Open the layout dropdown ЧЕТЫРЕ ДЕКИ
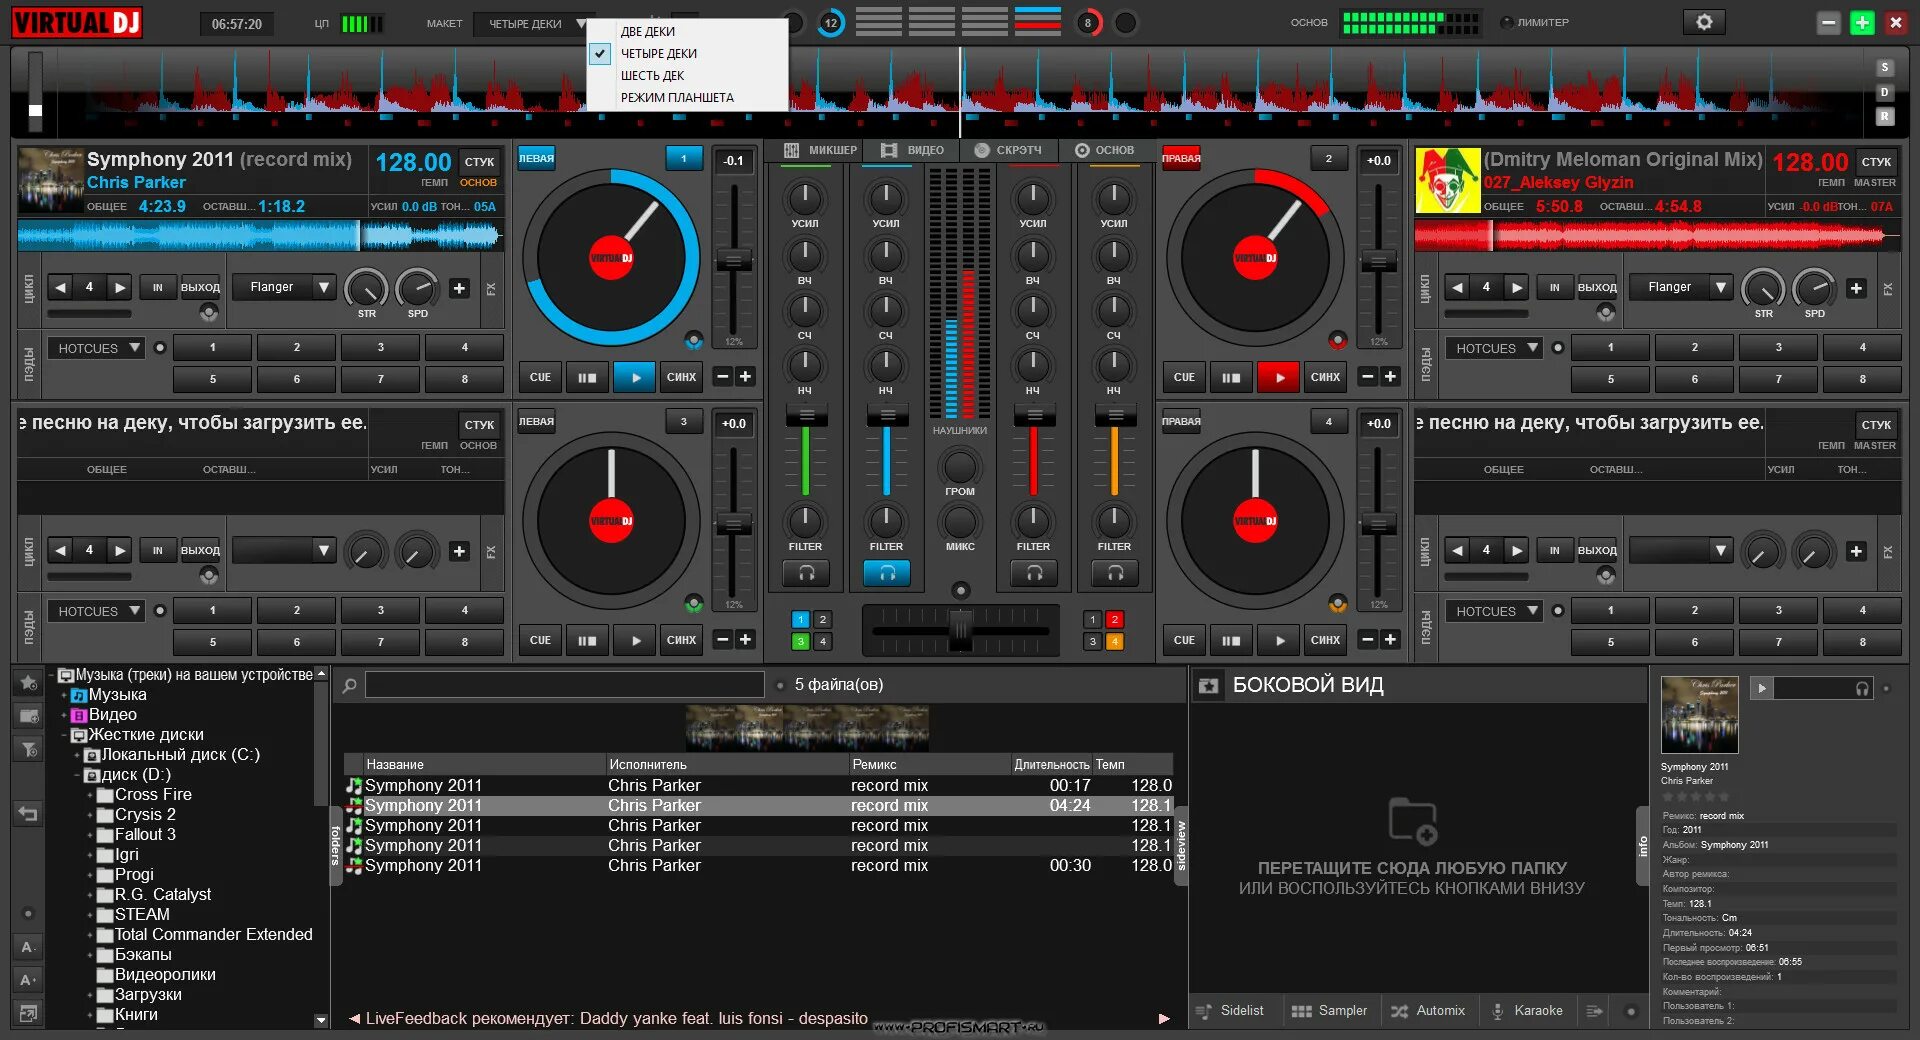The width and height of the screenshot is (1920, 1040). [533, 23]
